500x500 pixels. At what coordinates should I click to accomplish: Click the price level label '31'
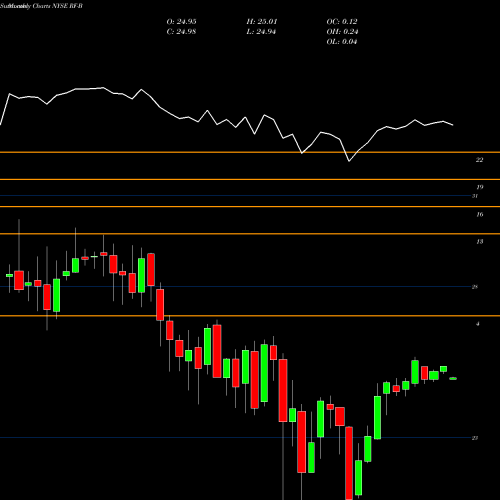[x=475, y=196]
